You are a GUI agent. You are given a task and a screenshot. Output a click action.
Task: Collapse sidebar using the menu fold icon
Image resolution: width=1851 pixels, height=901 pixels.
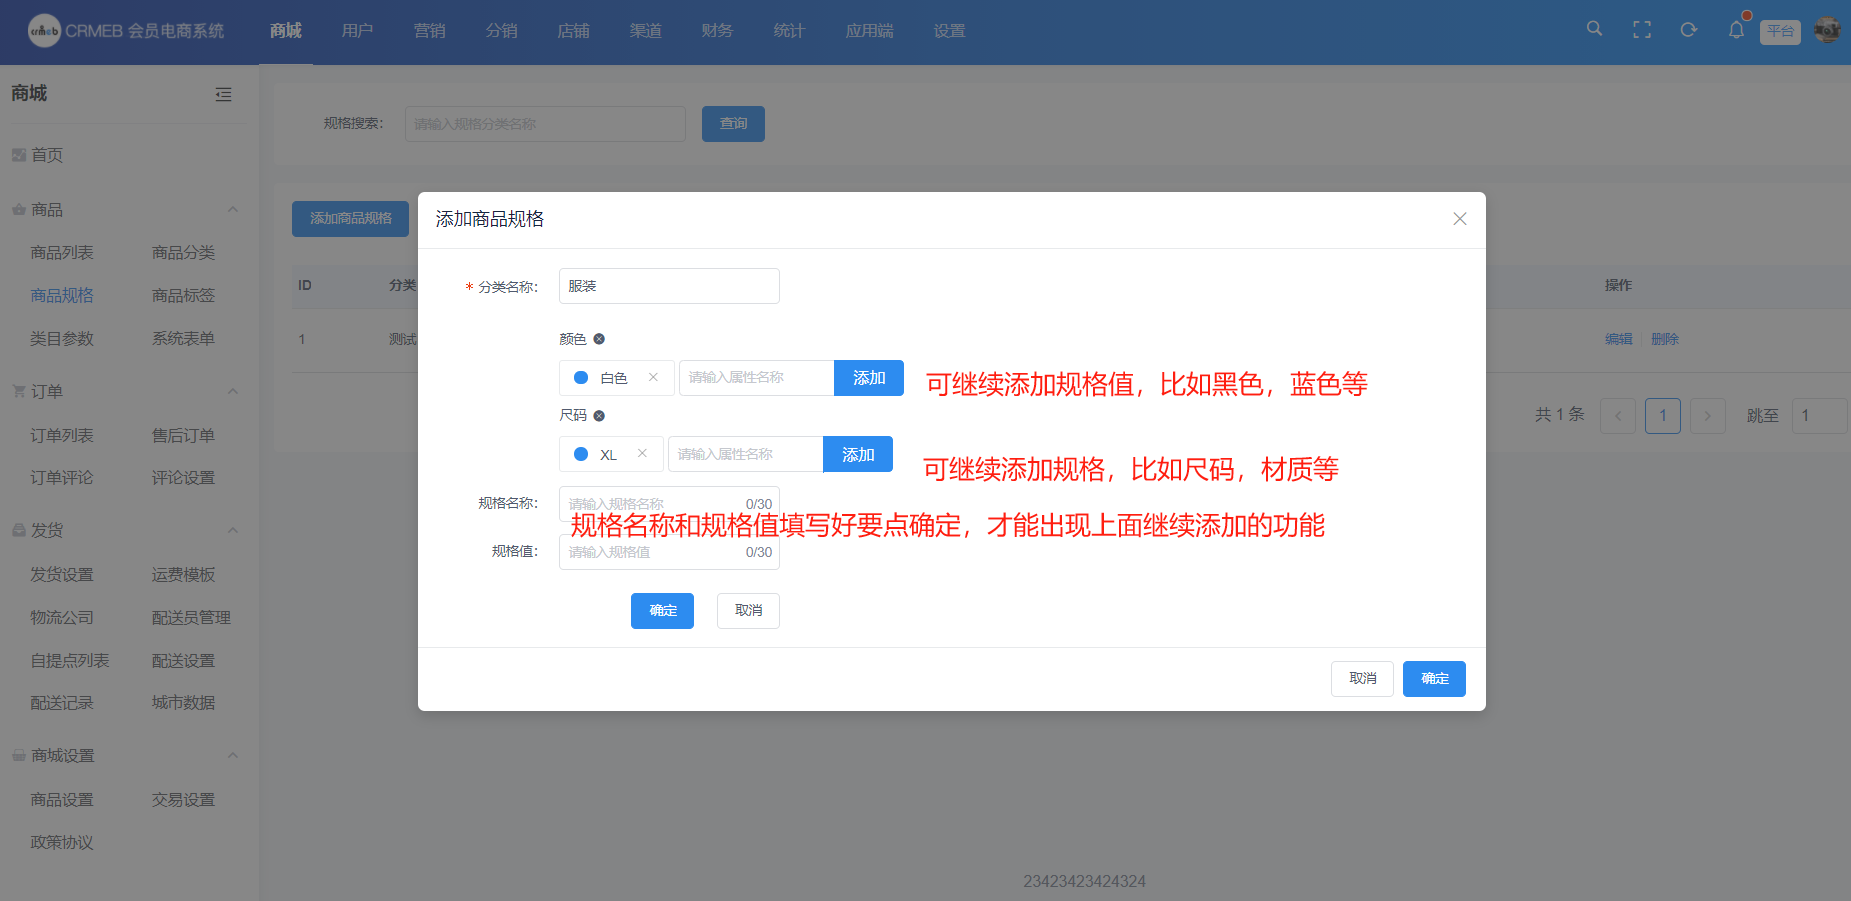pyautogui.click(x=223, y=94)
